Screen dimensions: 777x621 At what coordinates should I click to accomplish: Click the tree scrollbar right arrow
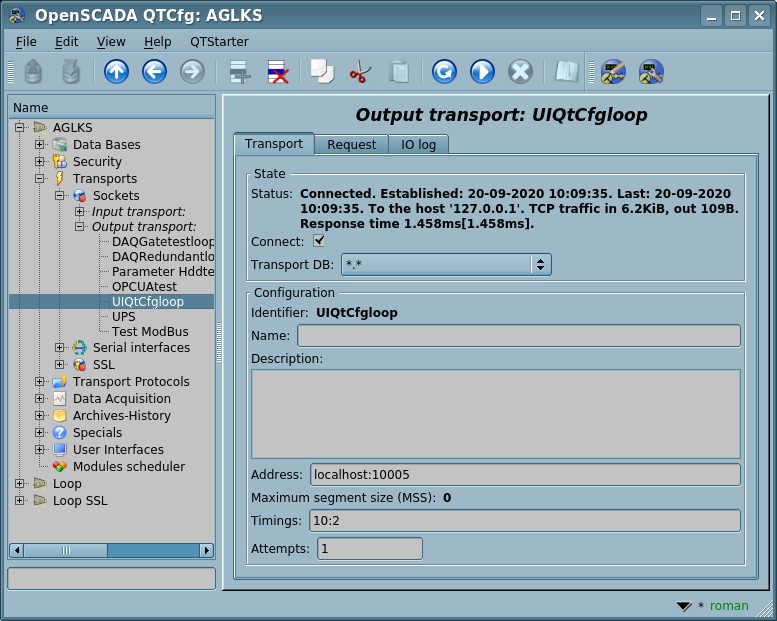click(207, 550)
